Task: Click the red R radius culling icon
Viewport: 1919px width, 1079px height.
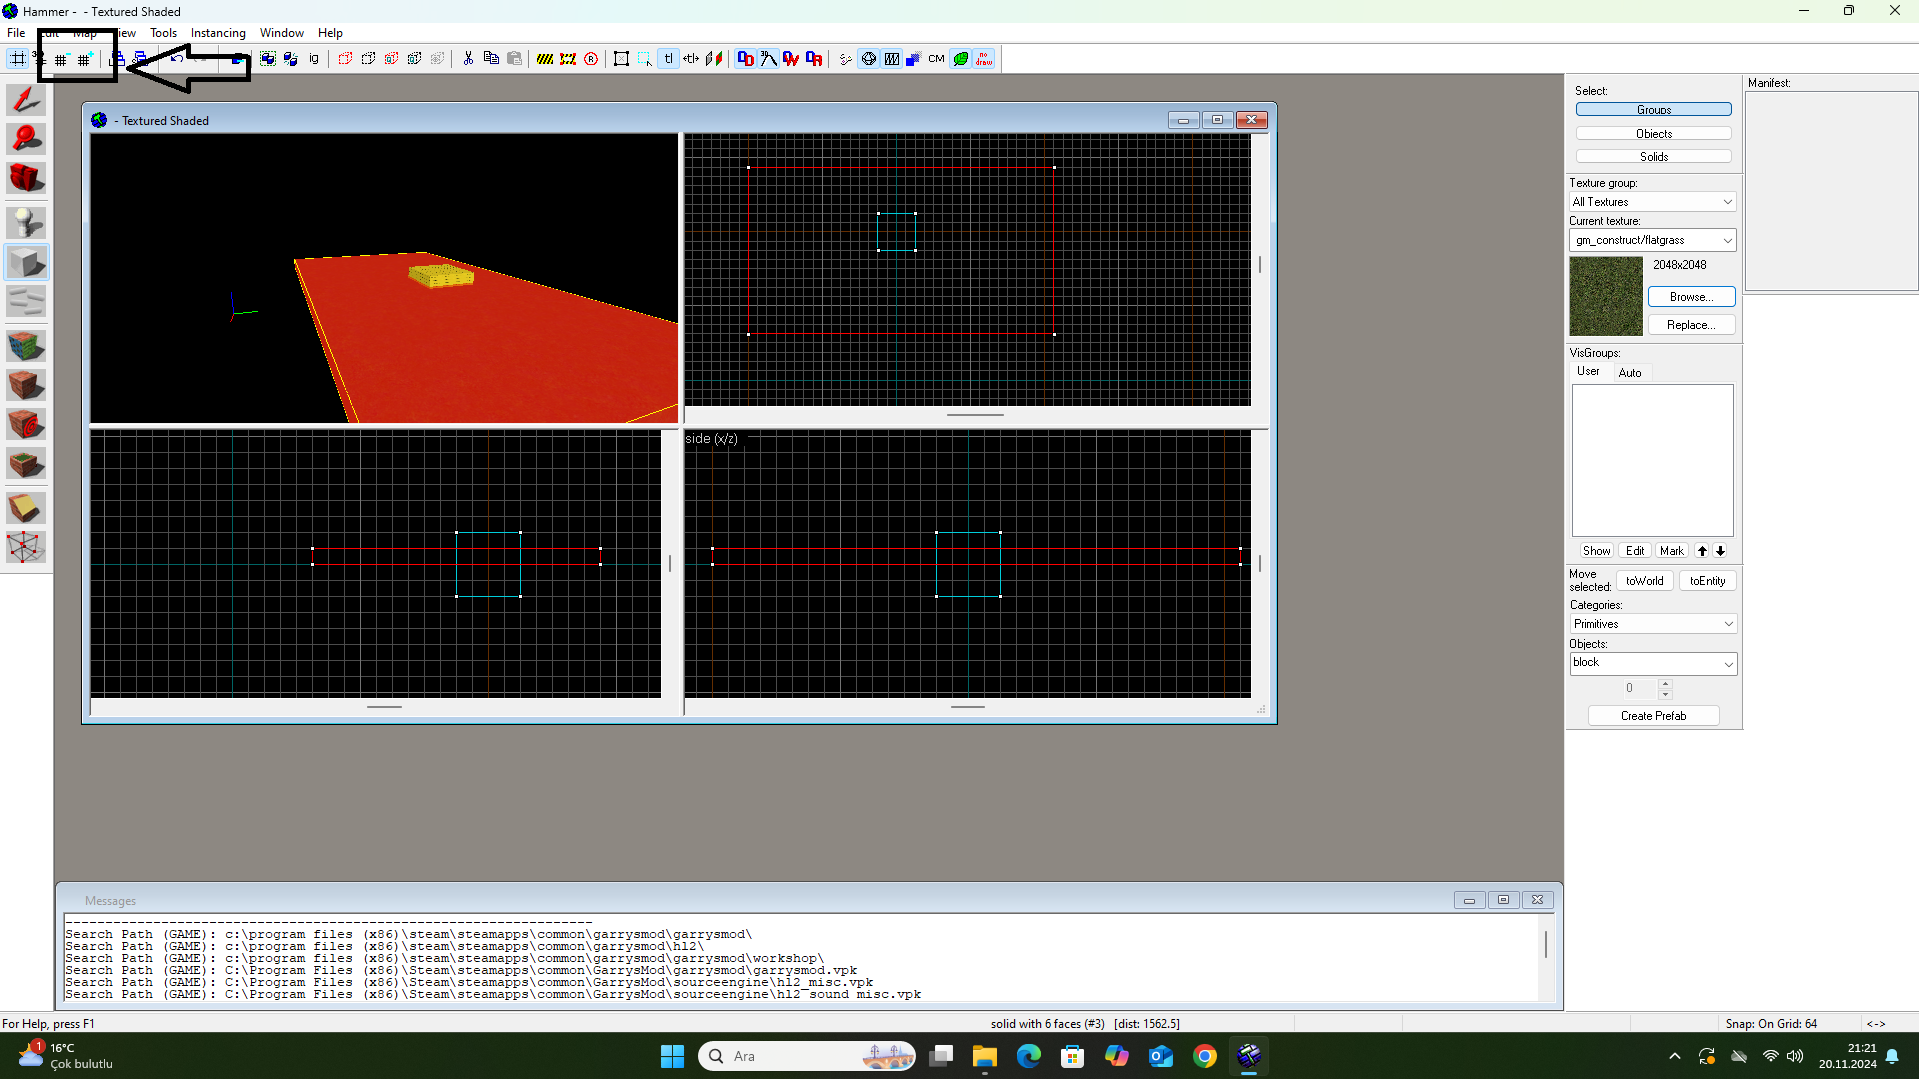Action: (x=591, y=59)
